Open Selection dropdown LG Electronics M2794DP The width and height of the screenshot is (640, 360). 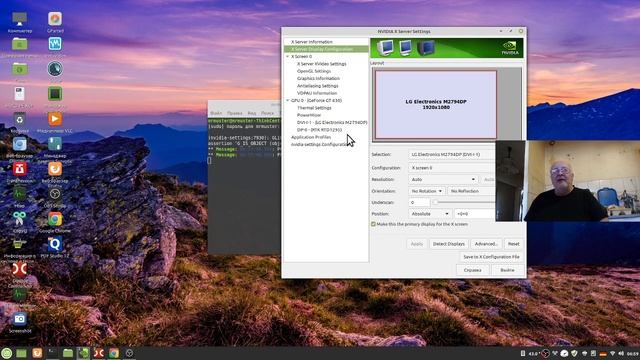[452, 155]
